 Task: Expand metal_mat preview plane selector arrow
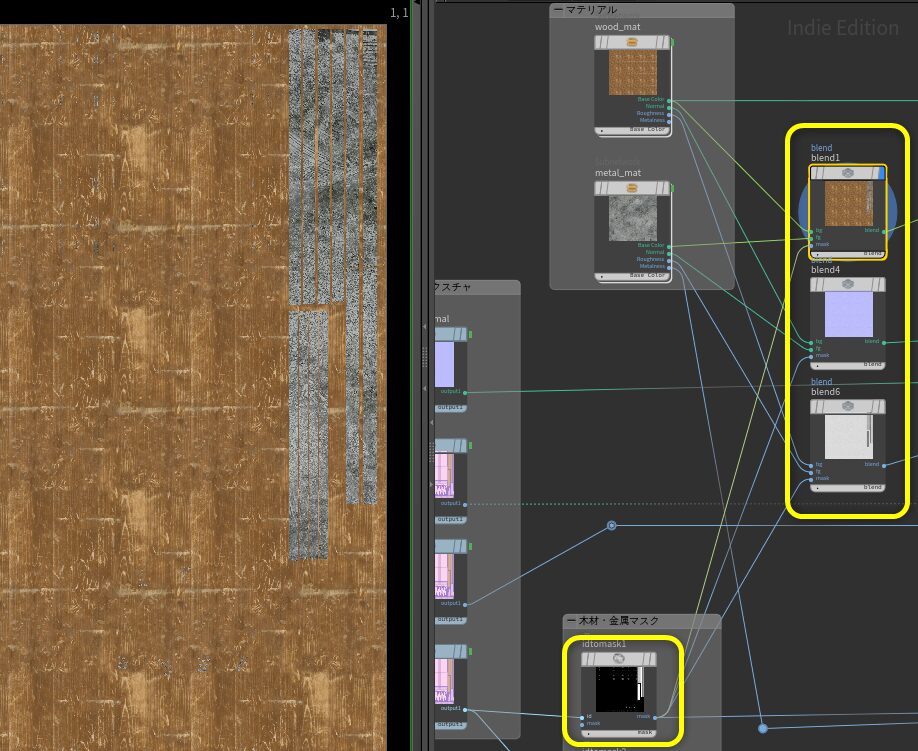pyautogui.click(x=601, y=276)
